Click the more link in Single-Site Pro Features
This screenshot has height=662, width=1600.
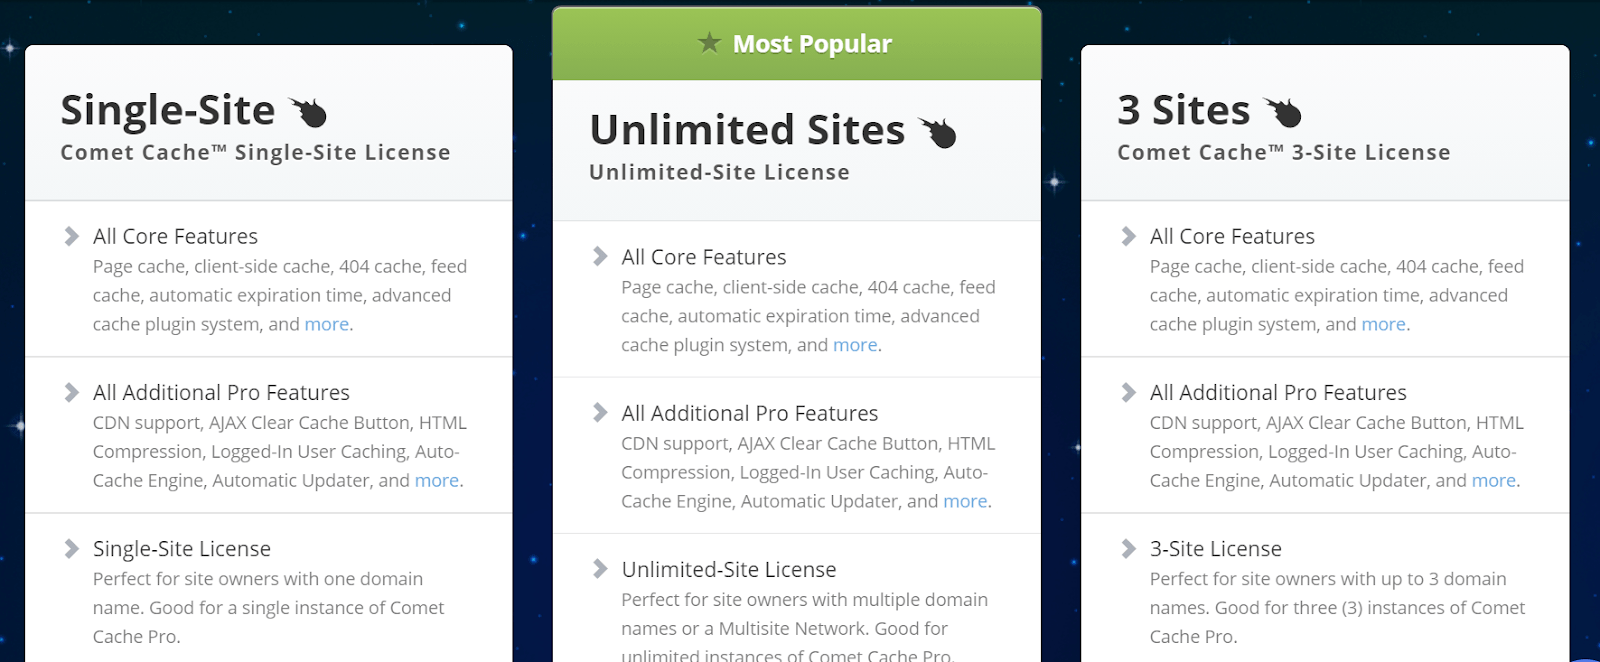[x=437, y=480]
